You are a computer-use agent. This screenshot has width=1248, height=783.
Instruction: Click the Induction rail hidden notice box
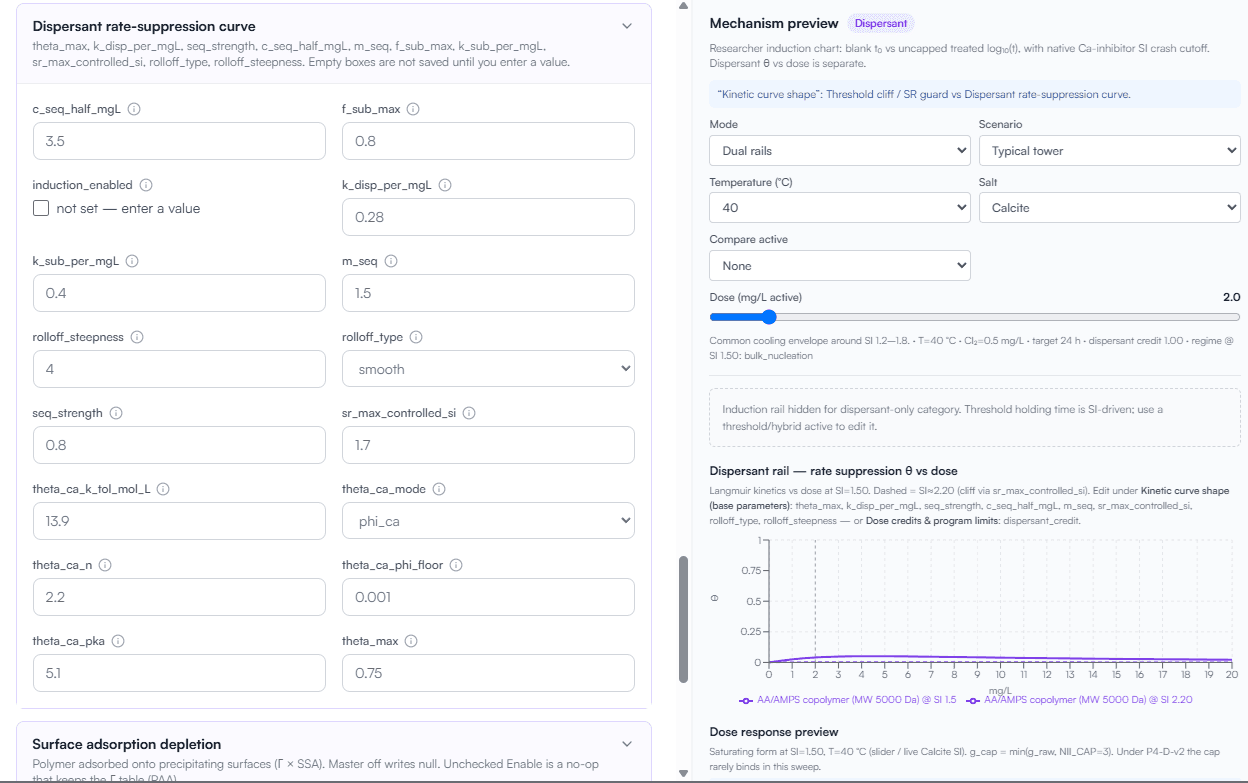tap(975, 417)
